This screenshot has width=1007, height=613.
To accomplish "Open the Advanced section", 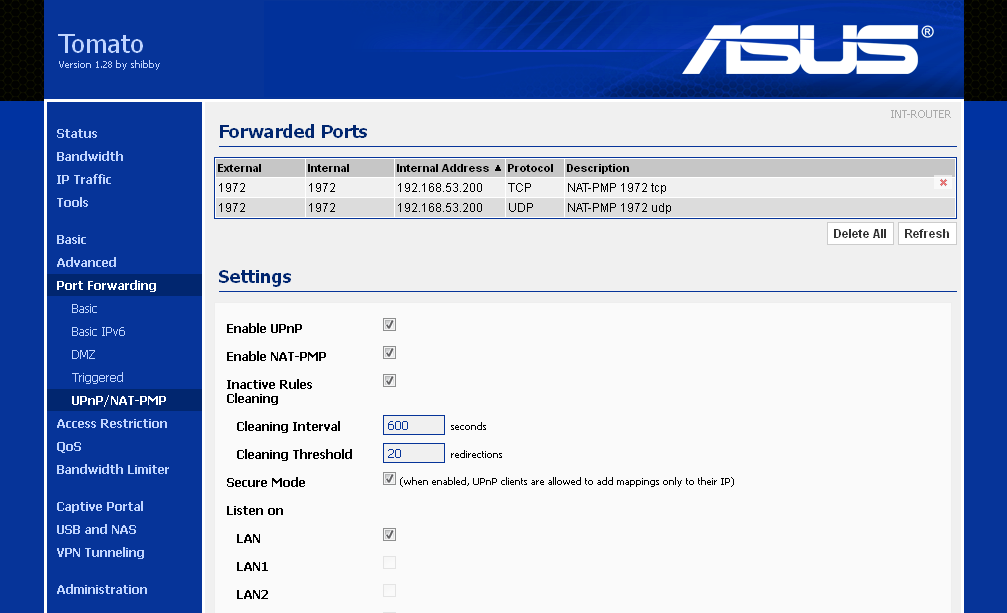I will click(x=86, y=263).
